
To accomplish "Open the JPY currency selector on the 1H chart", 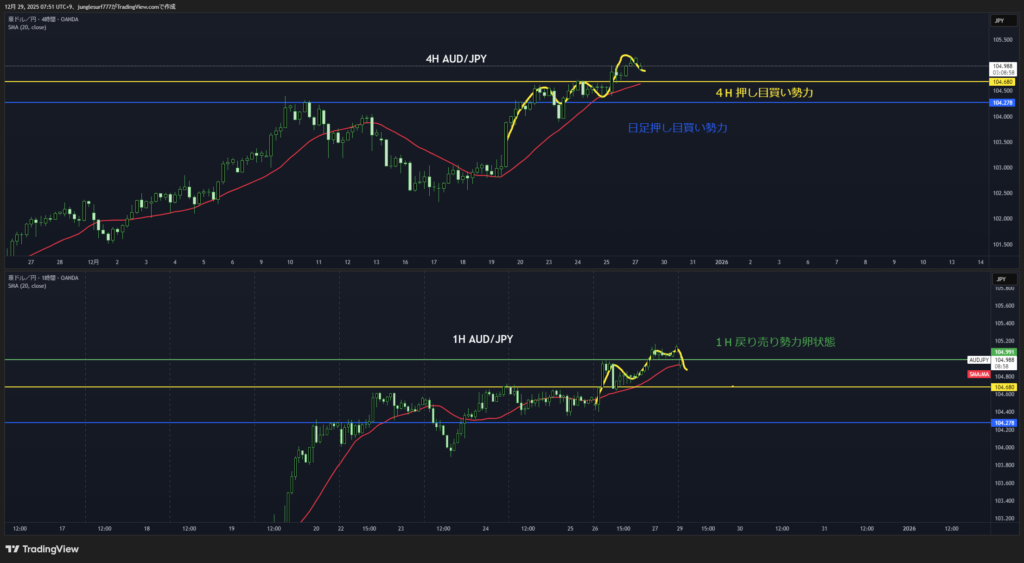I will [x=1000, y=279].
